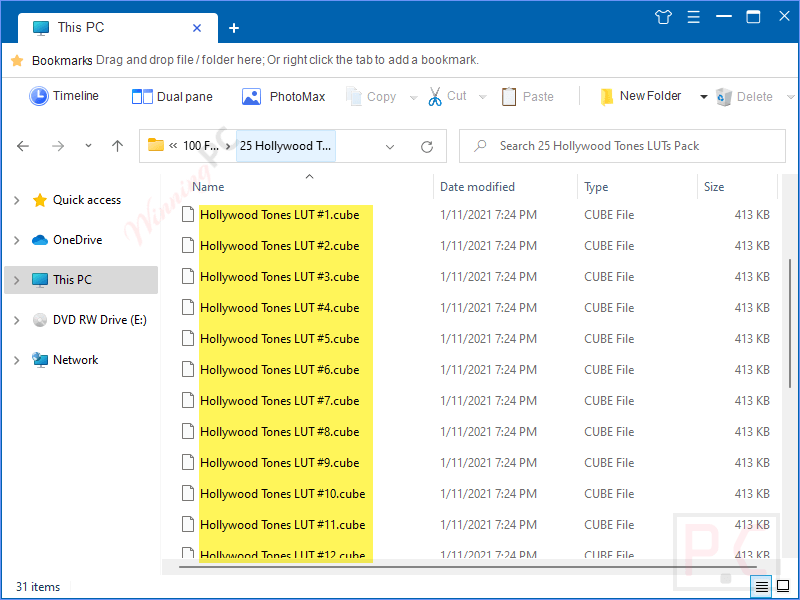
Task: Open the skin theme shirt icon
Action: click(x=663, y=17)
